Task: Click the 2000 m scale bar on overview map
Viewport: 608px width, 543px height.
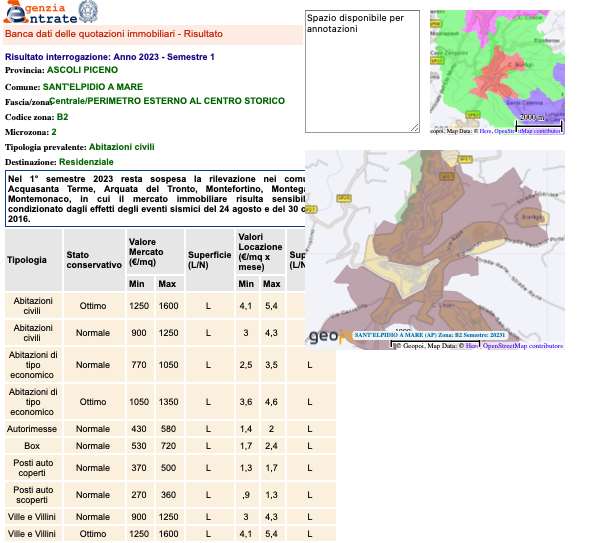Action: point(539,119)
